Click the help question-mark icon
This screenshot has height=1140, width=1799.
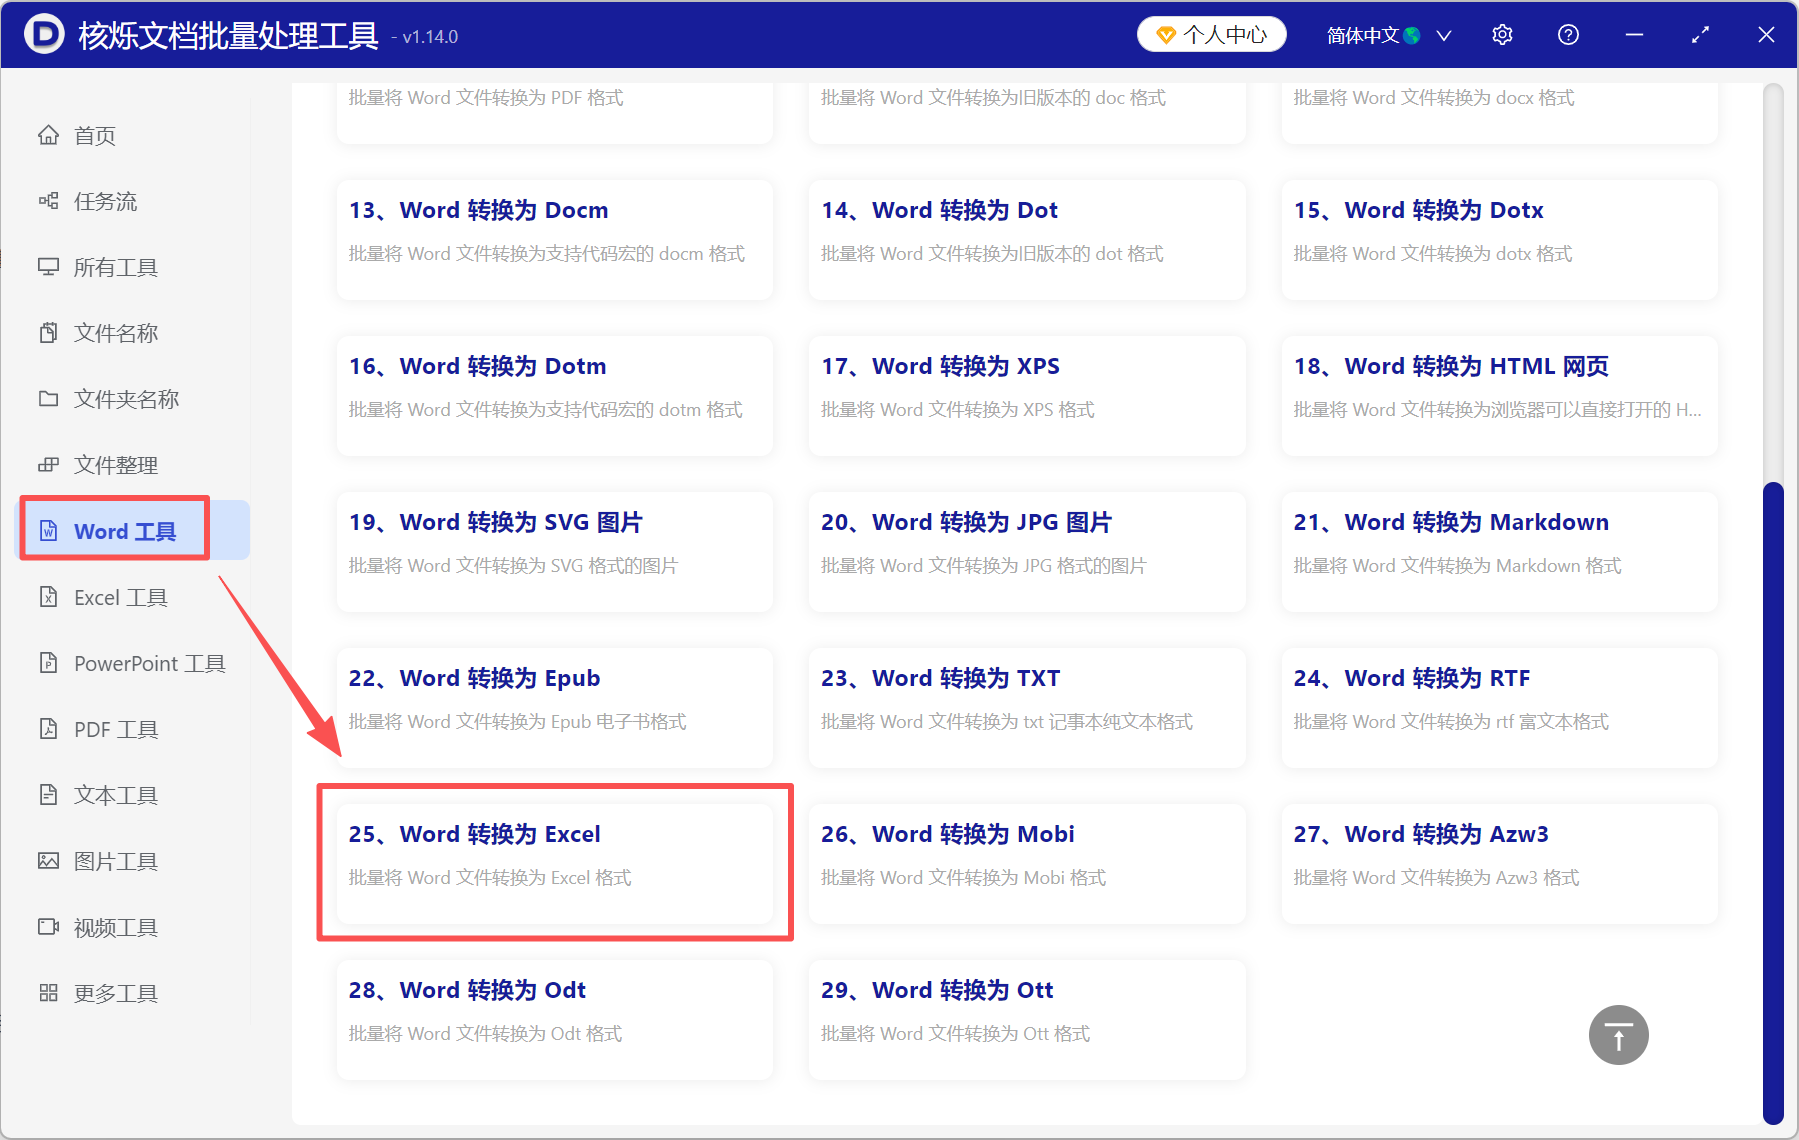pyautogui.click(x=1567, y=34)
